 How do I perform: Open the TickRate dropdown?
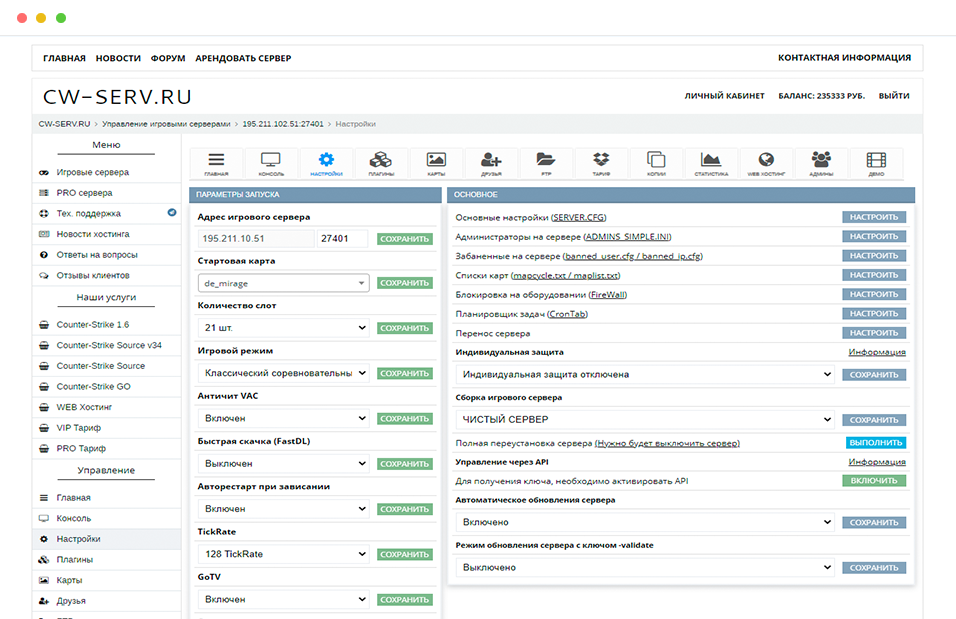point(283,554)
